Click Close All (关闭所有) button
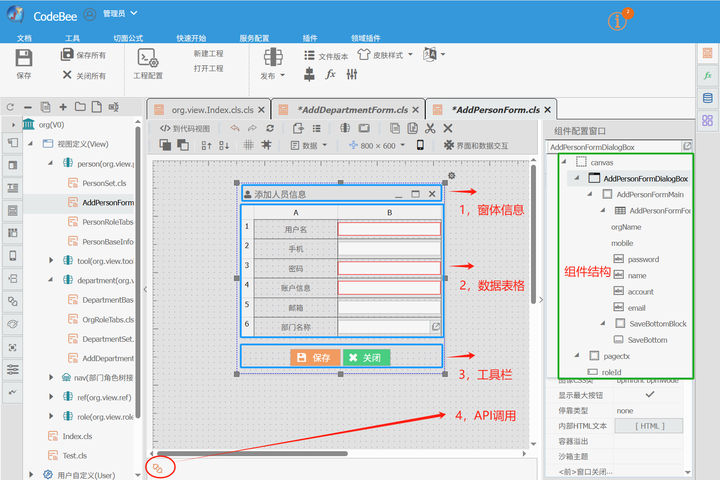Image resolution: width=720 pixels, height=480 pixels. coord(84,75)
